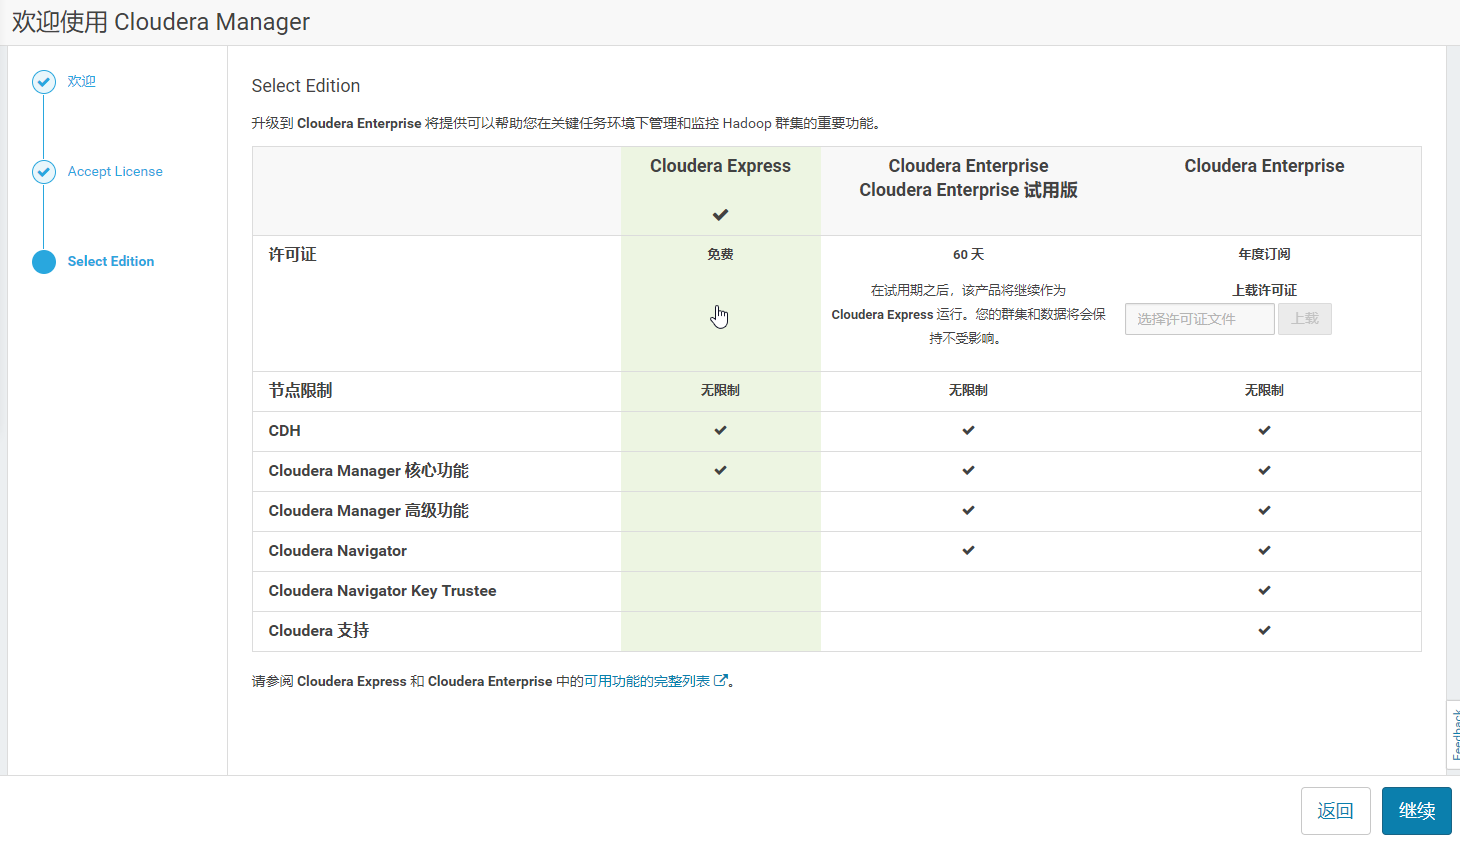Click the 返回 button

[1336, 811]
